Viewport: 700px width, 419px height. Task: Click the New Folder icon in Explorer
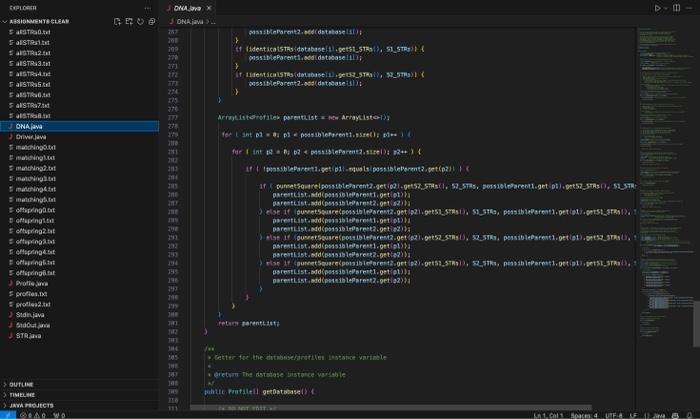129,21
